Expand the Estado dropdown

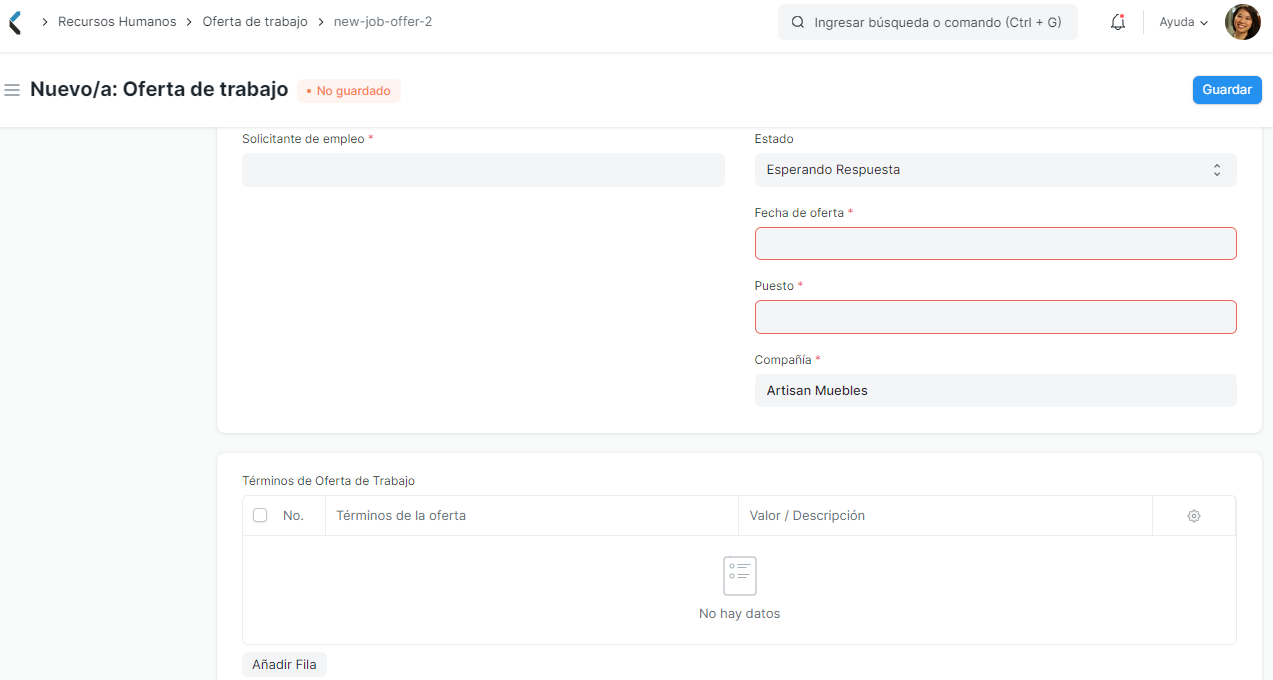click(x=995, y=170)
